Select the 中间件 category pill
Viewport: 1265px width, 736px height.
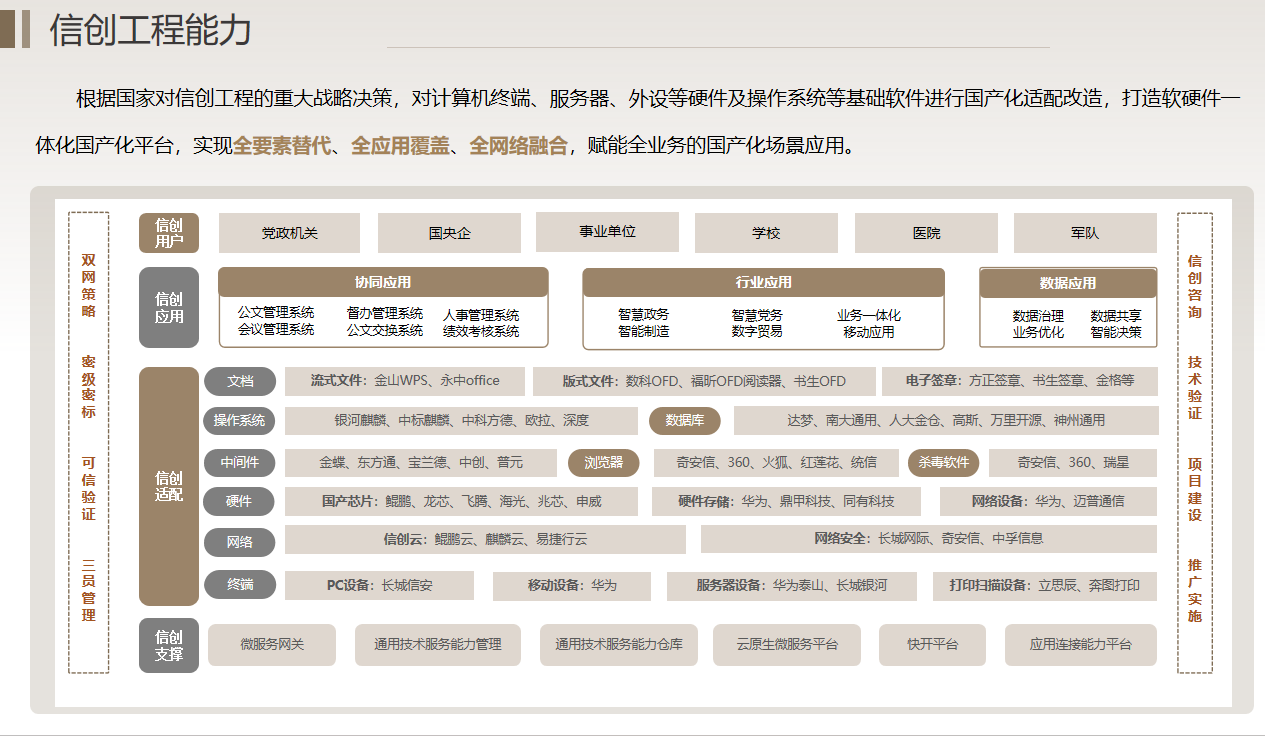pyautogui.click(x=240, y=462)
